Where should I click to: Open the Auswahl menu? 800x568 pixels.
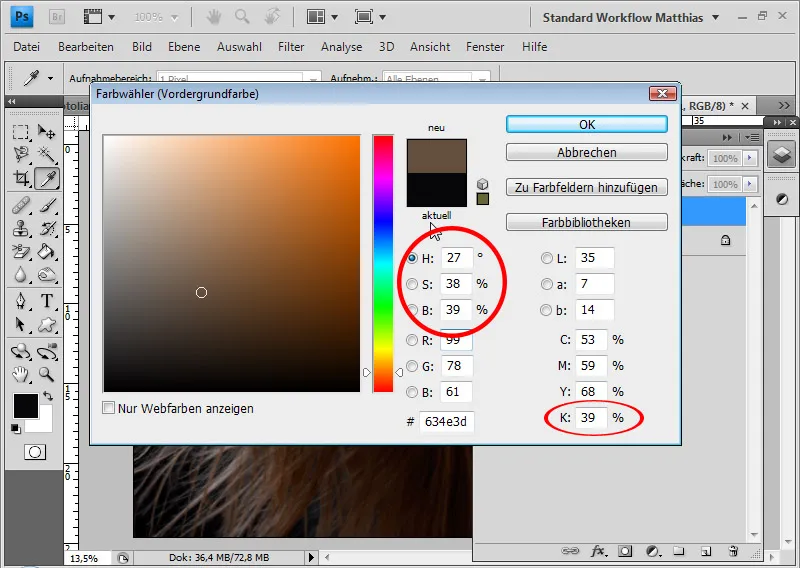point(239,47)
